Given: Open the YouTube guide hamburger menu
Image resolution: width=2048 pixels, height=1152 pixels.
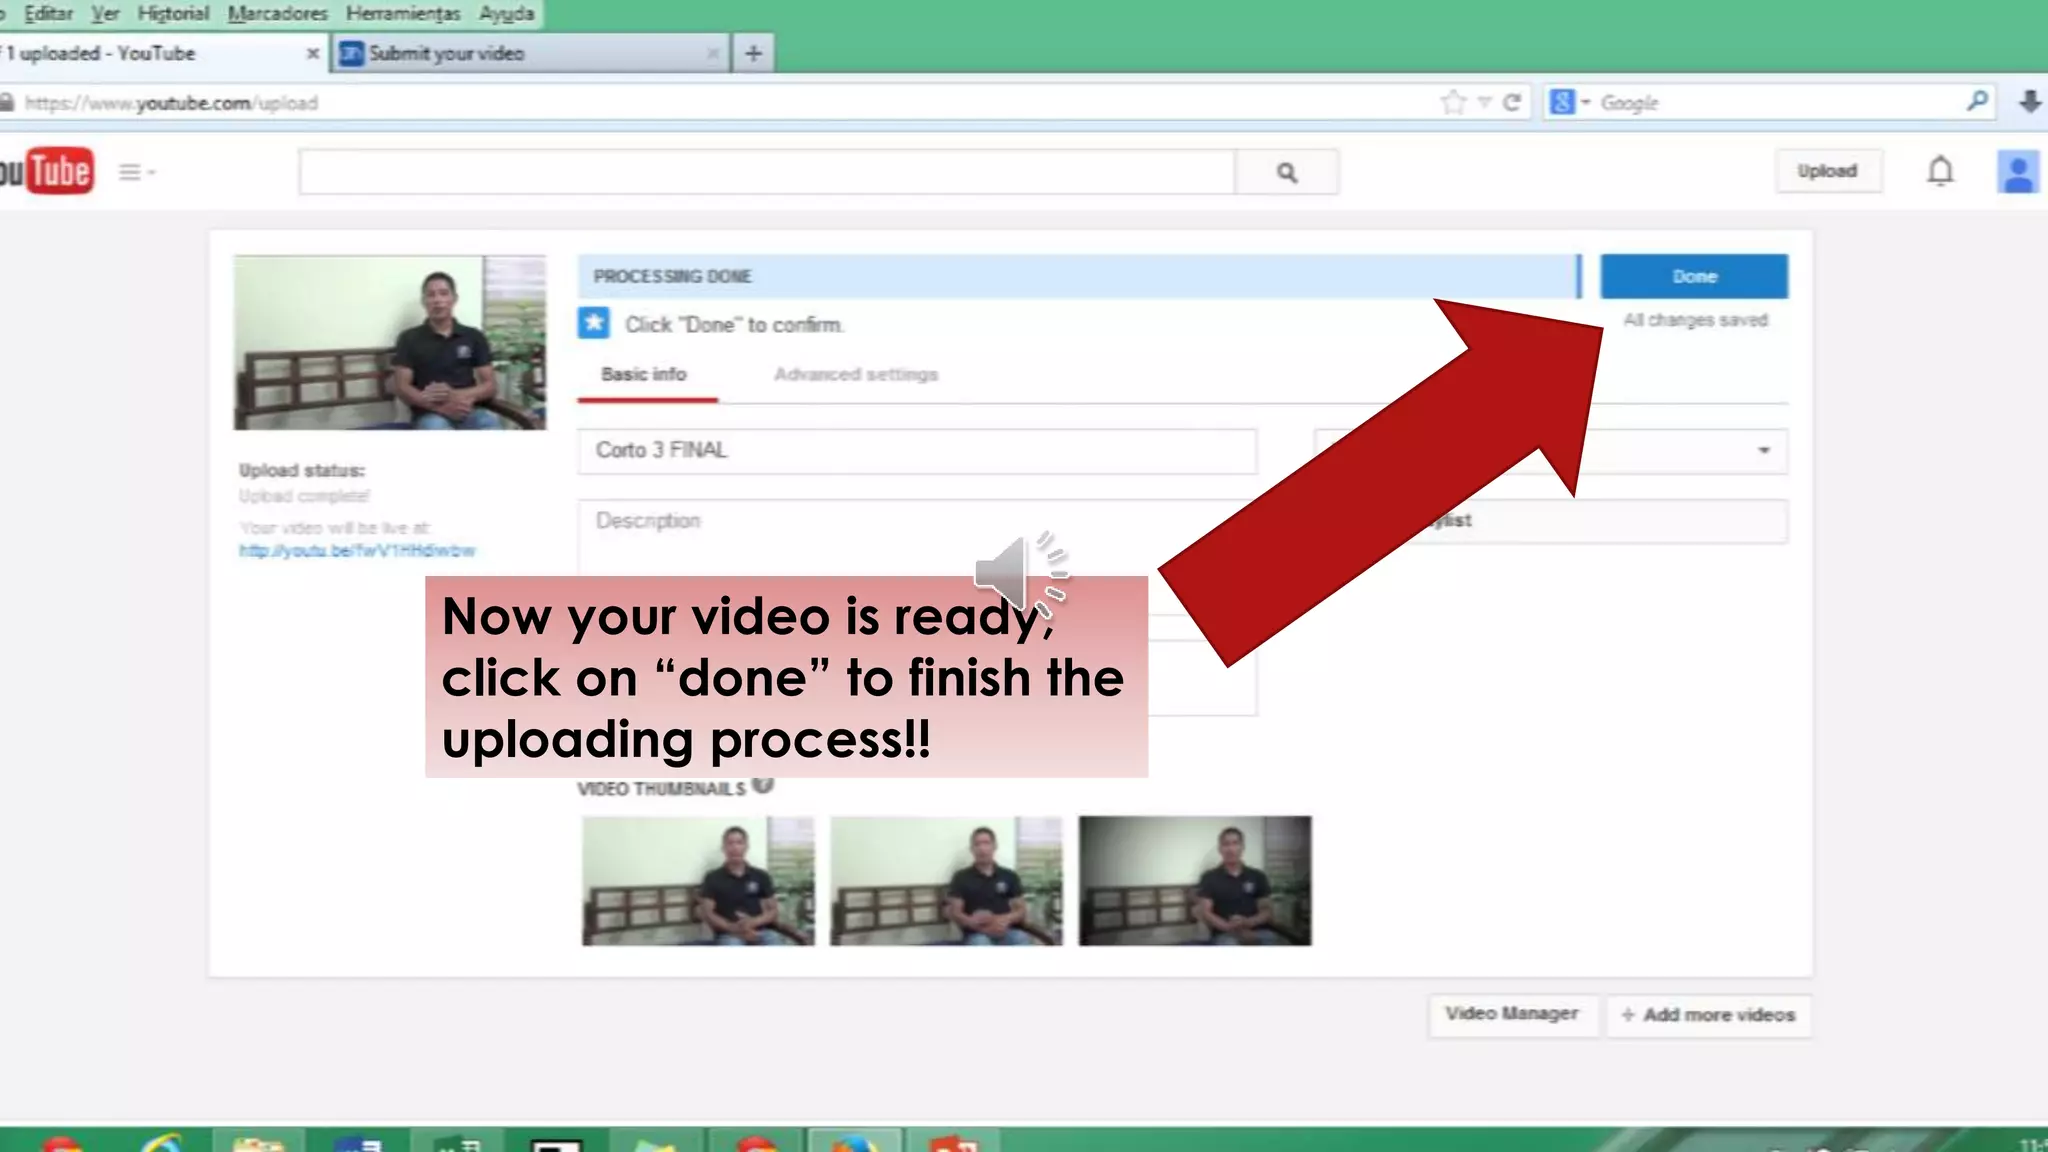Looking at the screenshot, I should tap(136, 172).
